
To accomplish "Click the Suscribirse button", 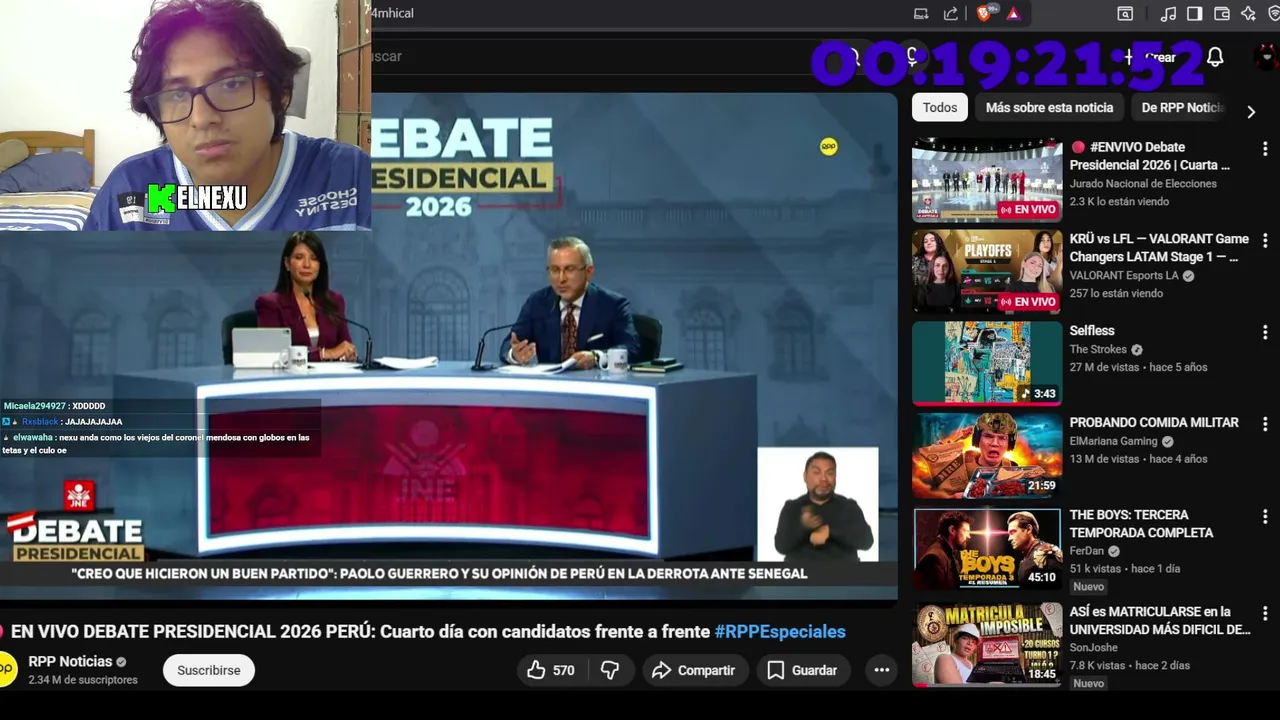I will tap(209, 670).
